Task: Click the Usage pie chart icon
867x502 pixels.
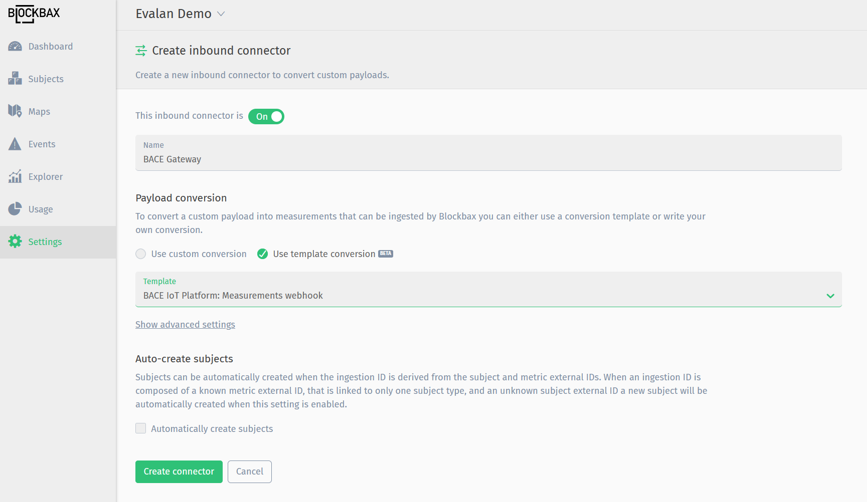Action: click(15, 209)
